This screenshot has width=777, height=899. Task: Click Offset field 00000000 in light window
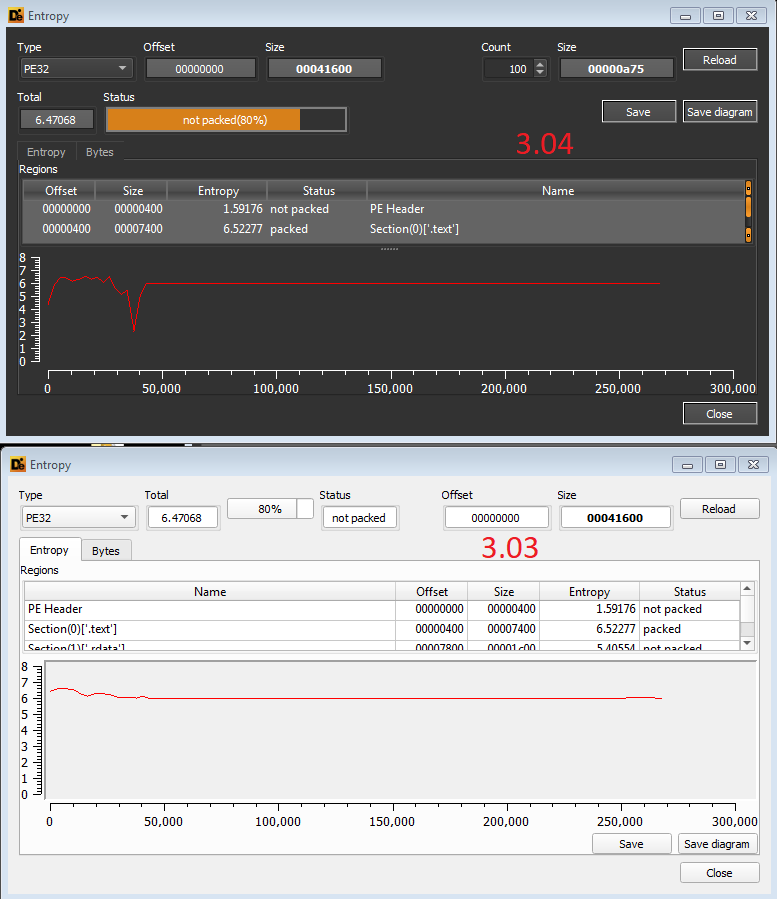tap(496, 518)
